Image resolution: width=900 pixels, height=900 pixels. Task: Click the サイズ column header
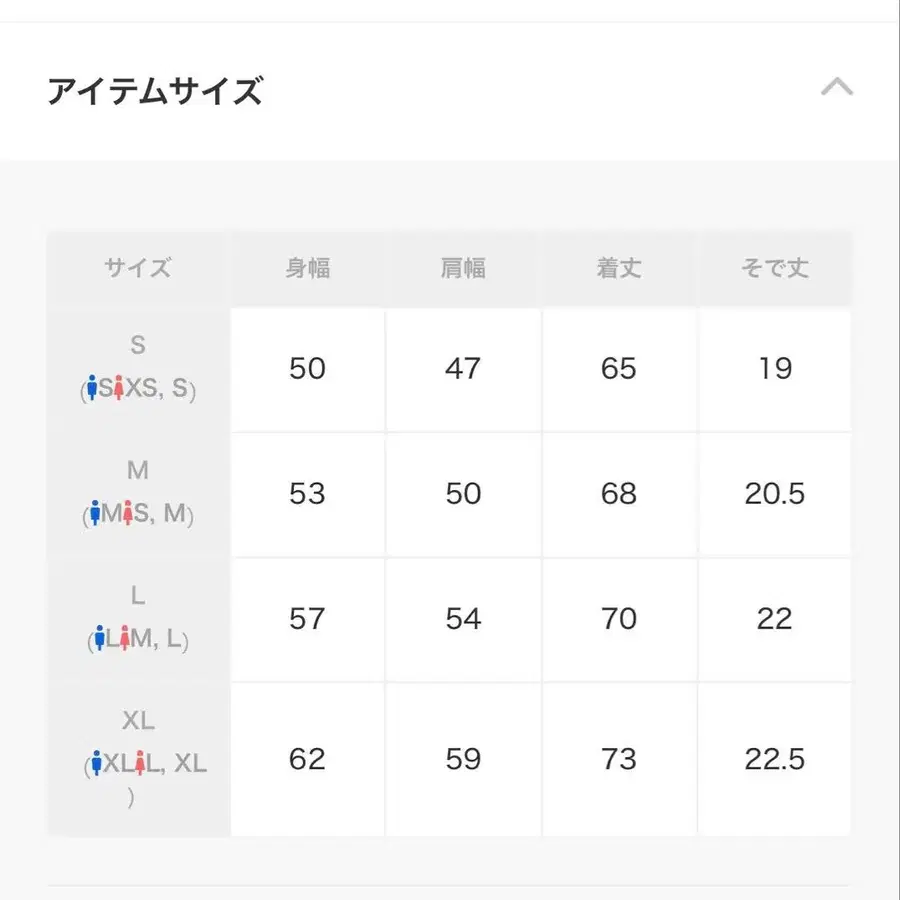click(x=138, y=268)
